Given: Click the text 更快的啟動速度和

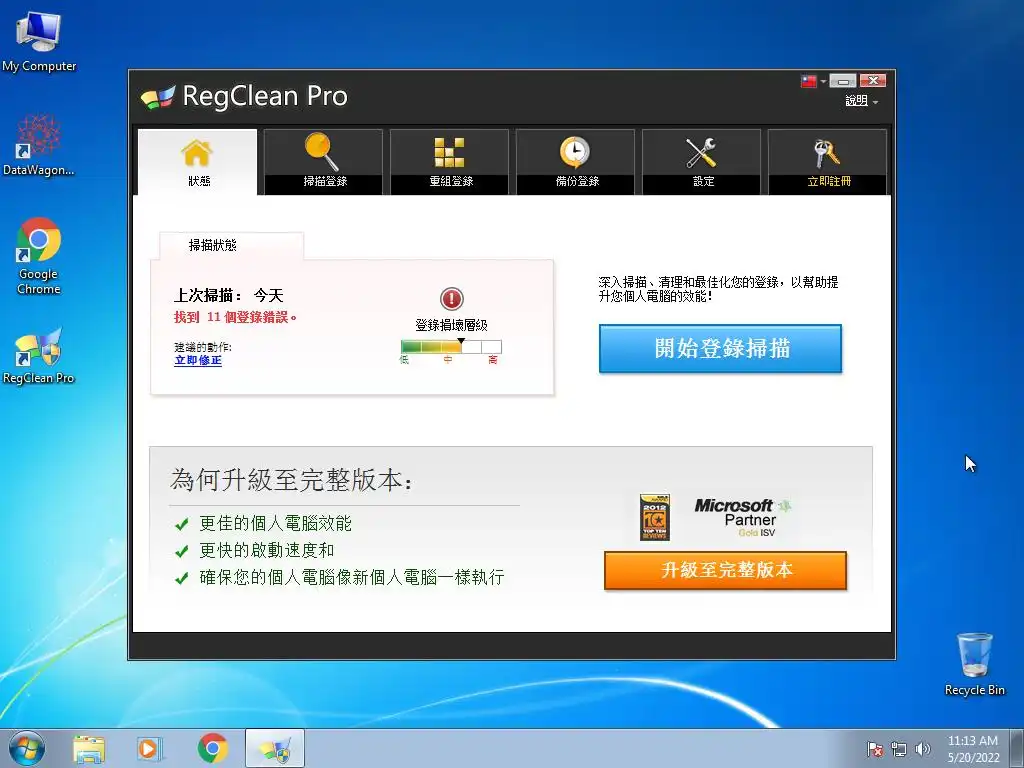Looking at the screenshot, I should point(266,551).
